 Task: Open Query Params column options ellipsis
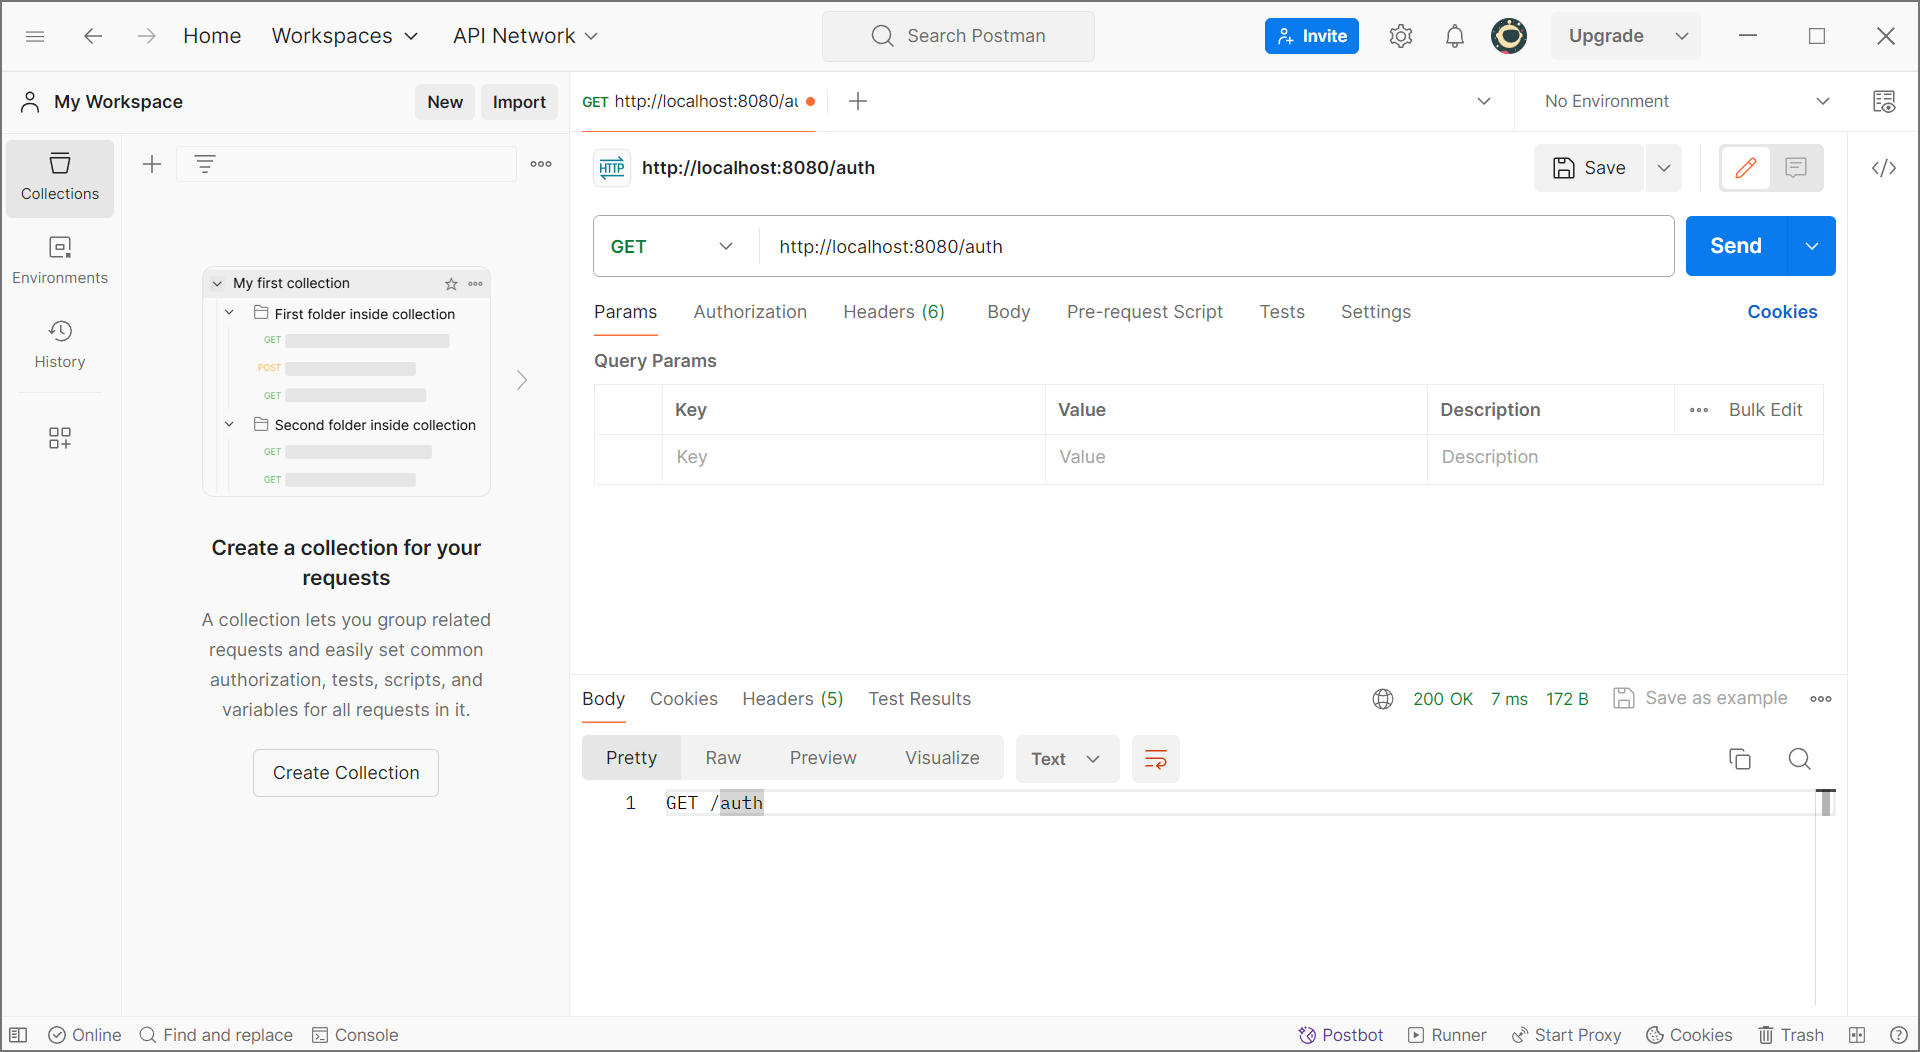point(1699,410)
